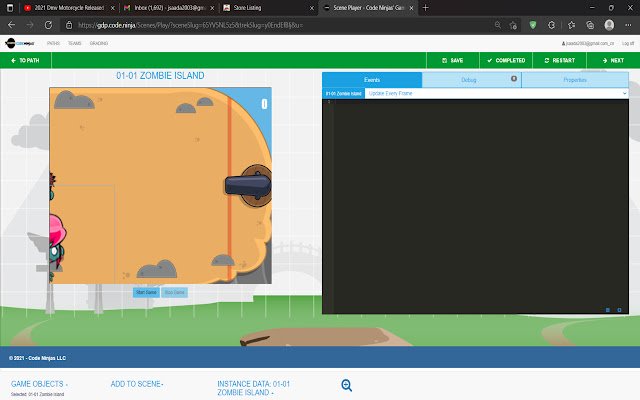This screenshot has width=640, height=400.
Task: Expand the GAME OBJECTS section
Action: 39,384
